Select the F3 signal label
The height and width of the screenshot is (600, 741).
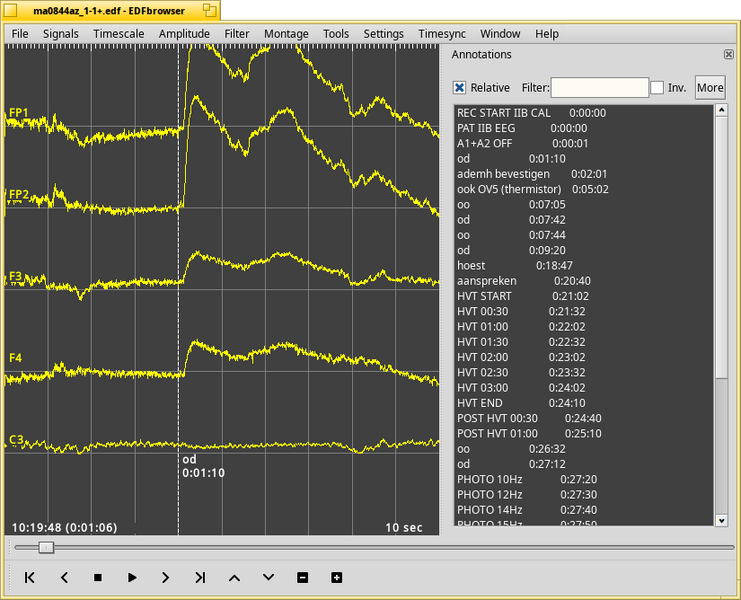coord(16,276)
